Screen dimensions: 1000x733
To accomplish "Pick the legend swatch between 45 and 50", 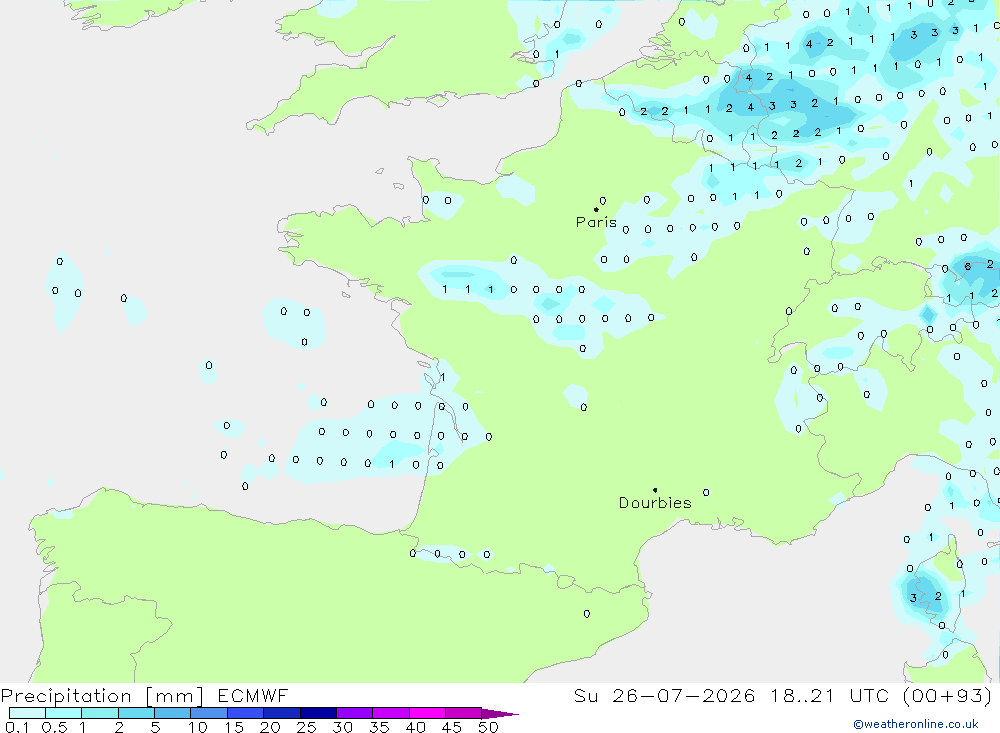I will pos(463,713).
